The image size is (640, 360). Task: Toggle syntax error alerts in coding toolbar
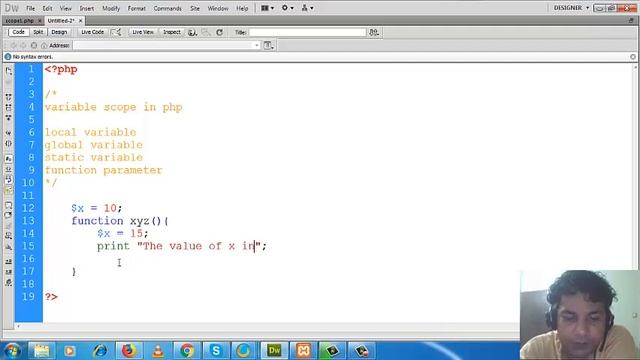pos(9,190)
